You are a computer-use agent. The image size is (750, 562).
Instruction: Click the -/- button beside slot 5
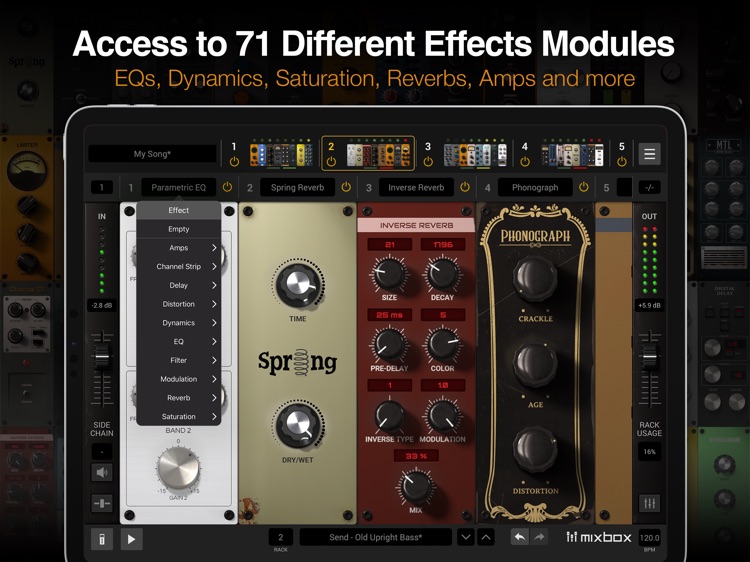649,187
